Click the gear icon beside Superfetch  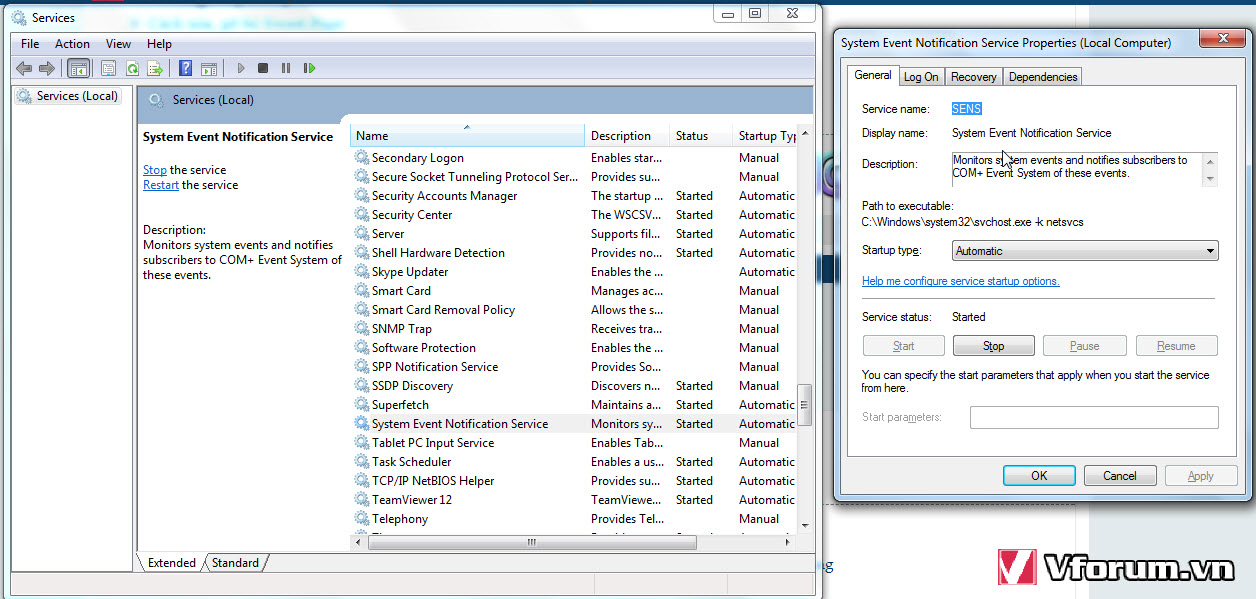(362, 405)
